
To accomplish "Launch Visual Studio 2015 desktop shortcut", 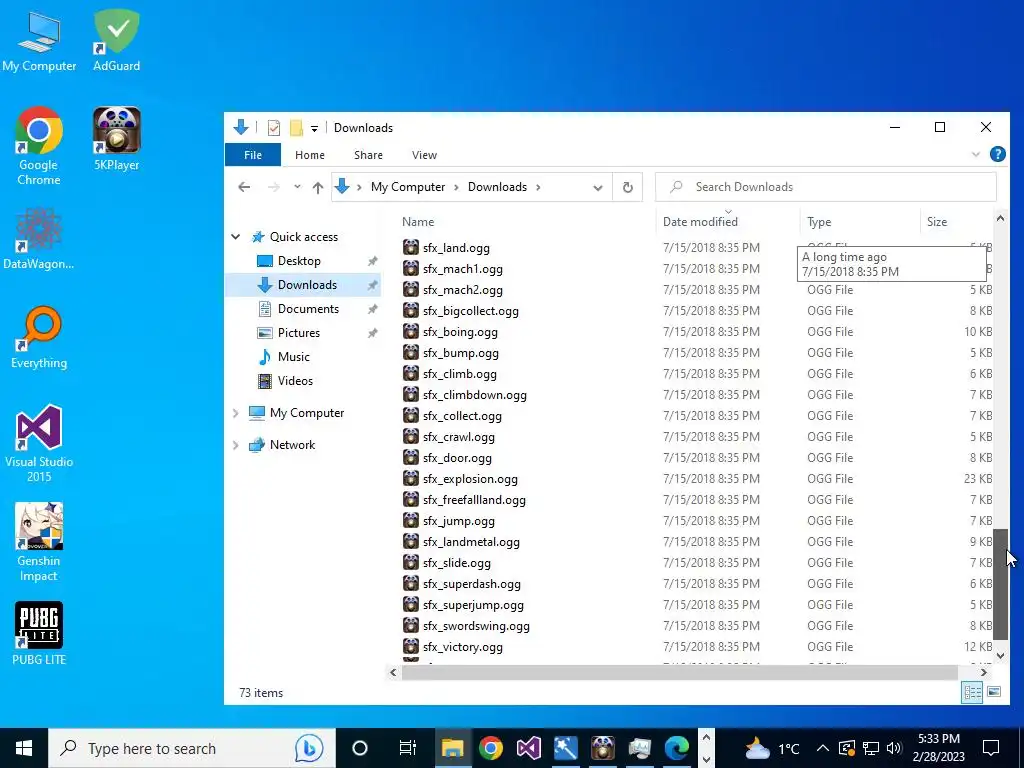I will 39,444.
